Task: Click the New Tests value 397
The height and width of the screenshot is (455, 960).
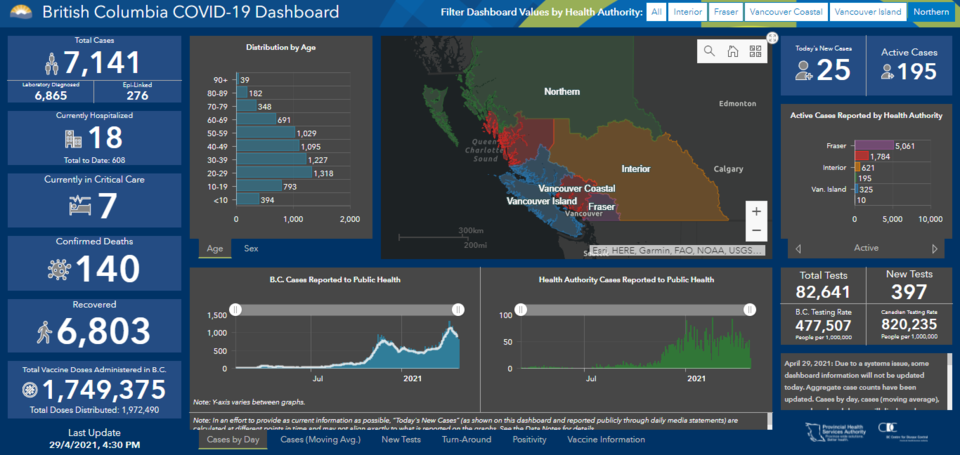Action: (909, 291)
